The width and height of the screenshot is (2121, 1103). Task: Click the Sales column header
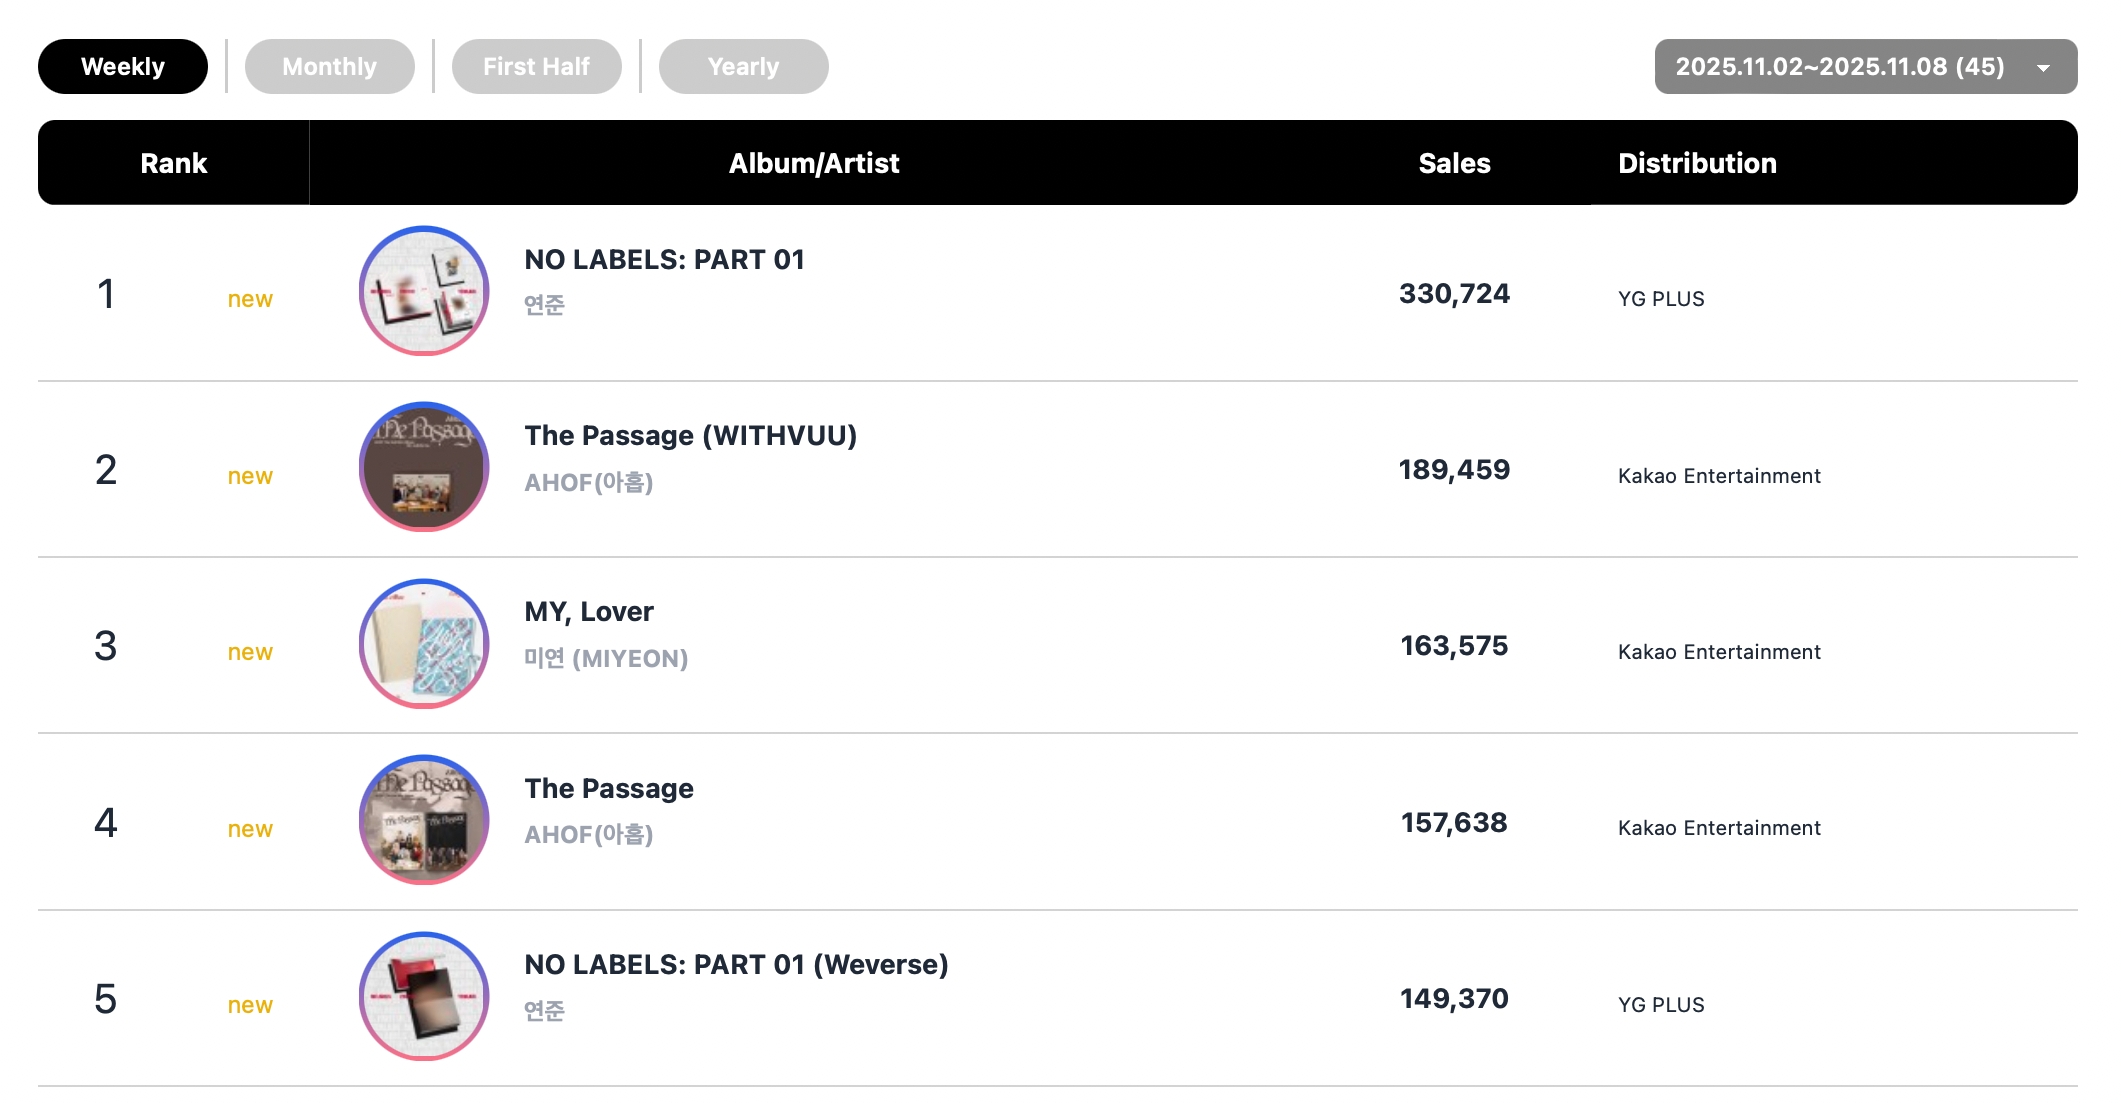click(1455, 162)
